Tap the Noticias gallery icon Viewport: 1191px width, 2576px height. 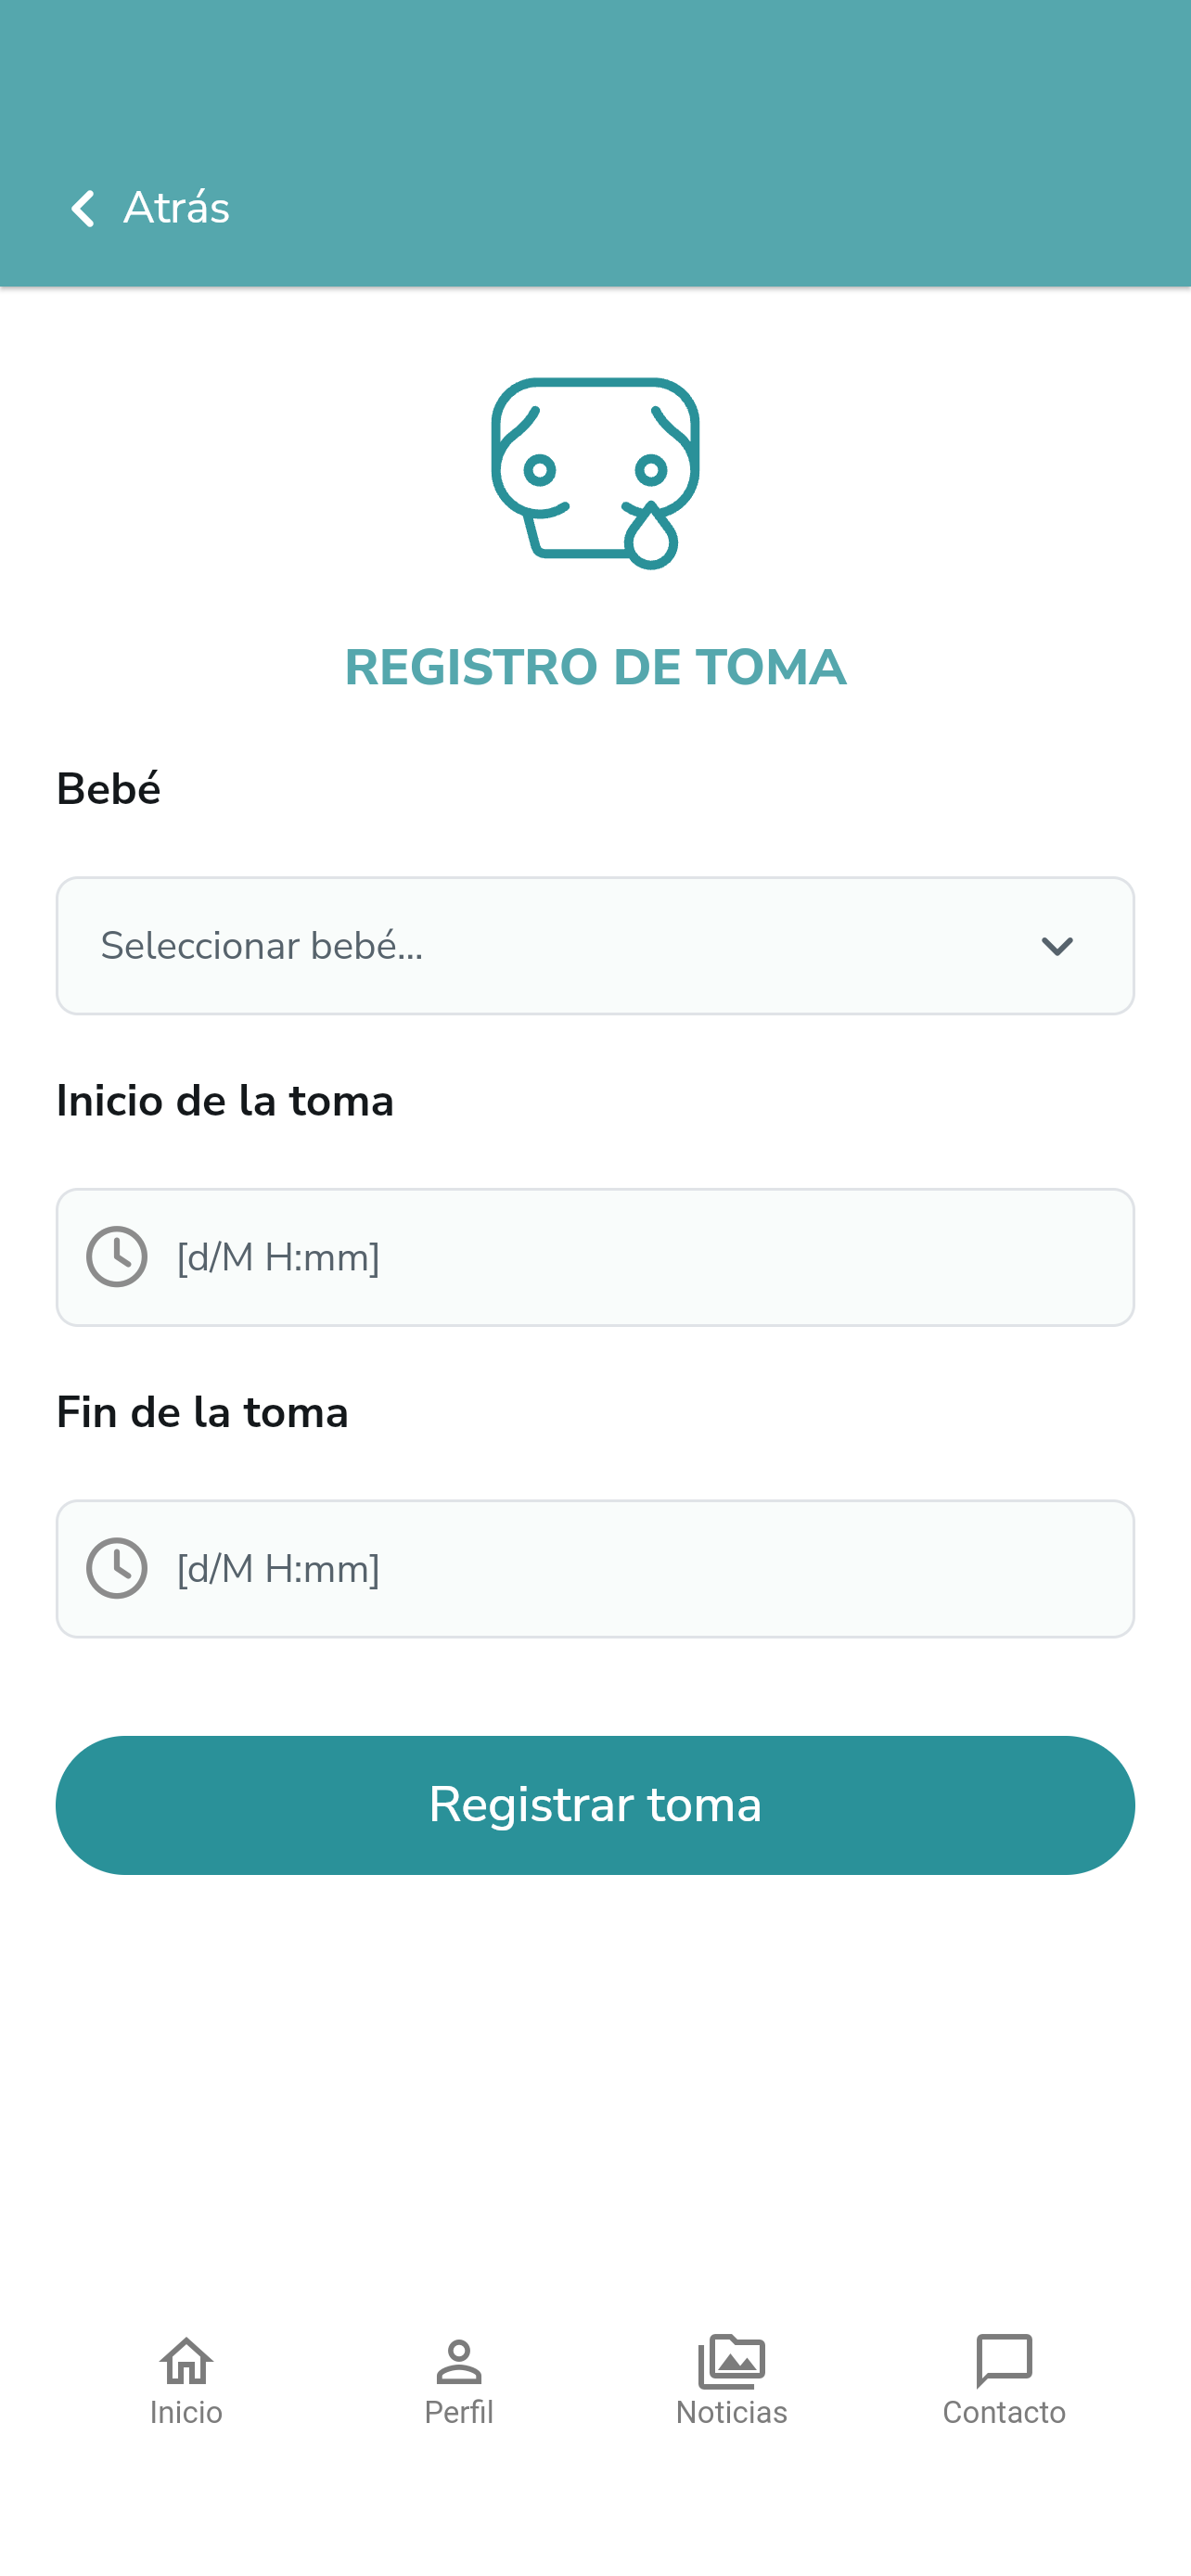tap(732, 2360)
